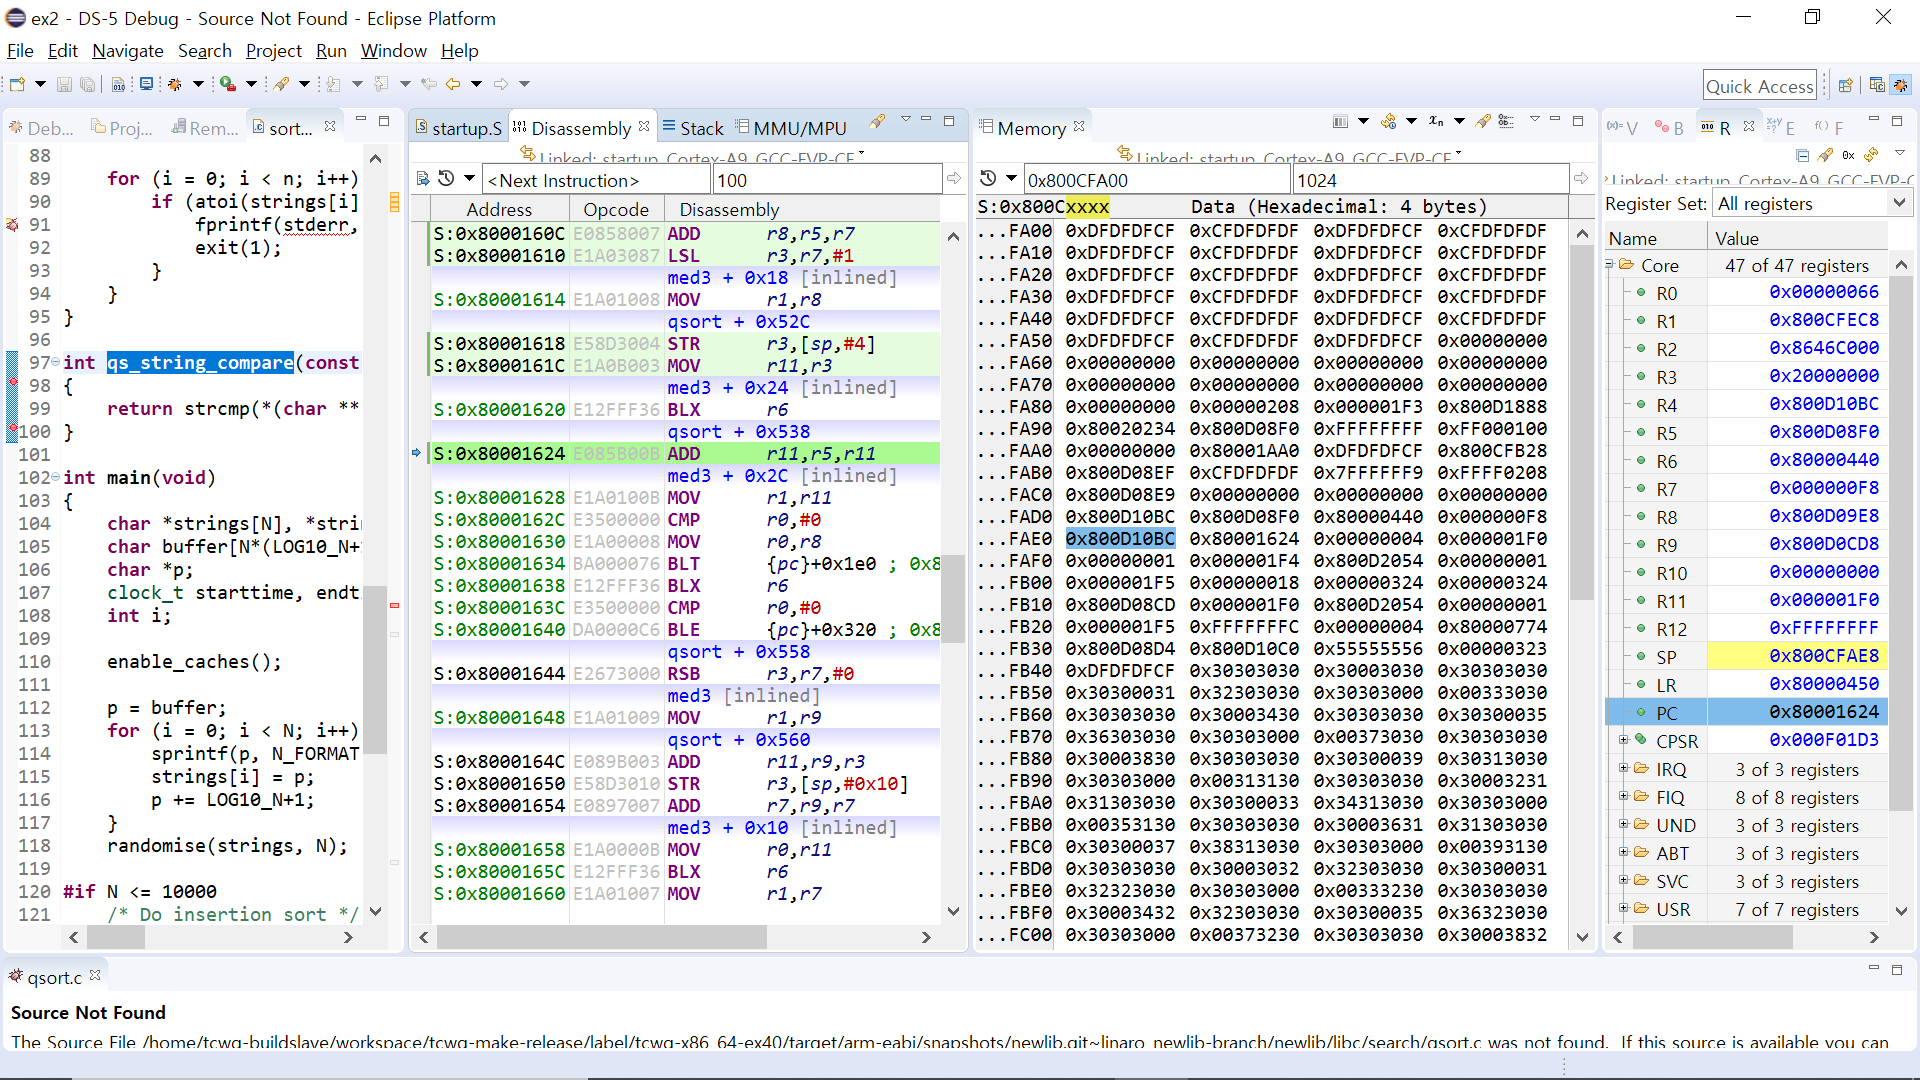Open the Navigate menu
Viewport: 1920px width, 1080px height.
click(127, 51)
